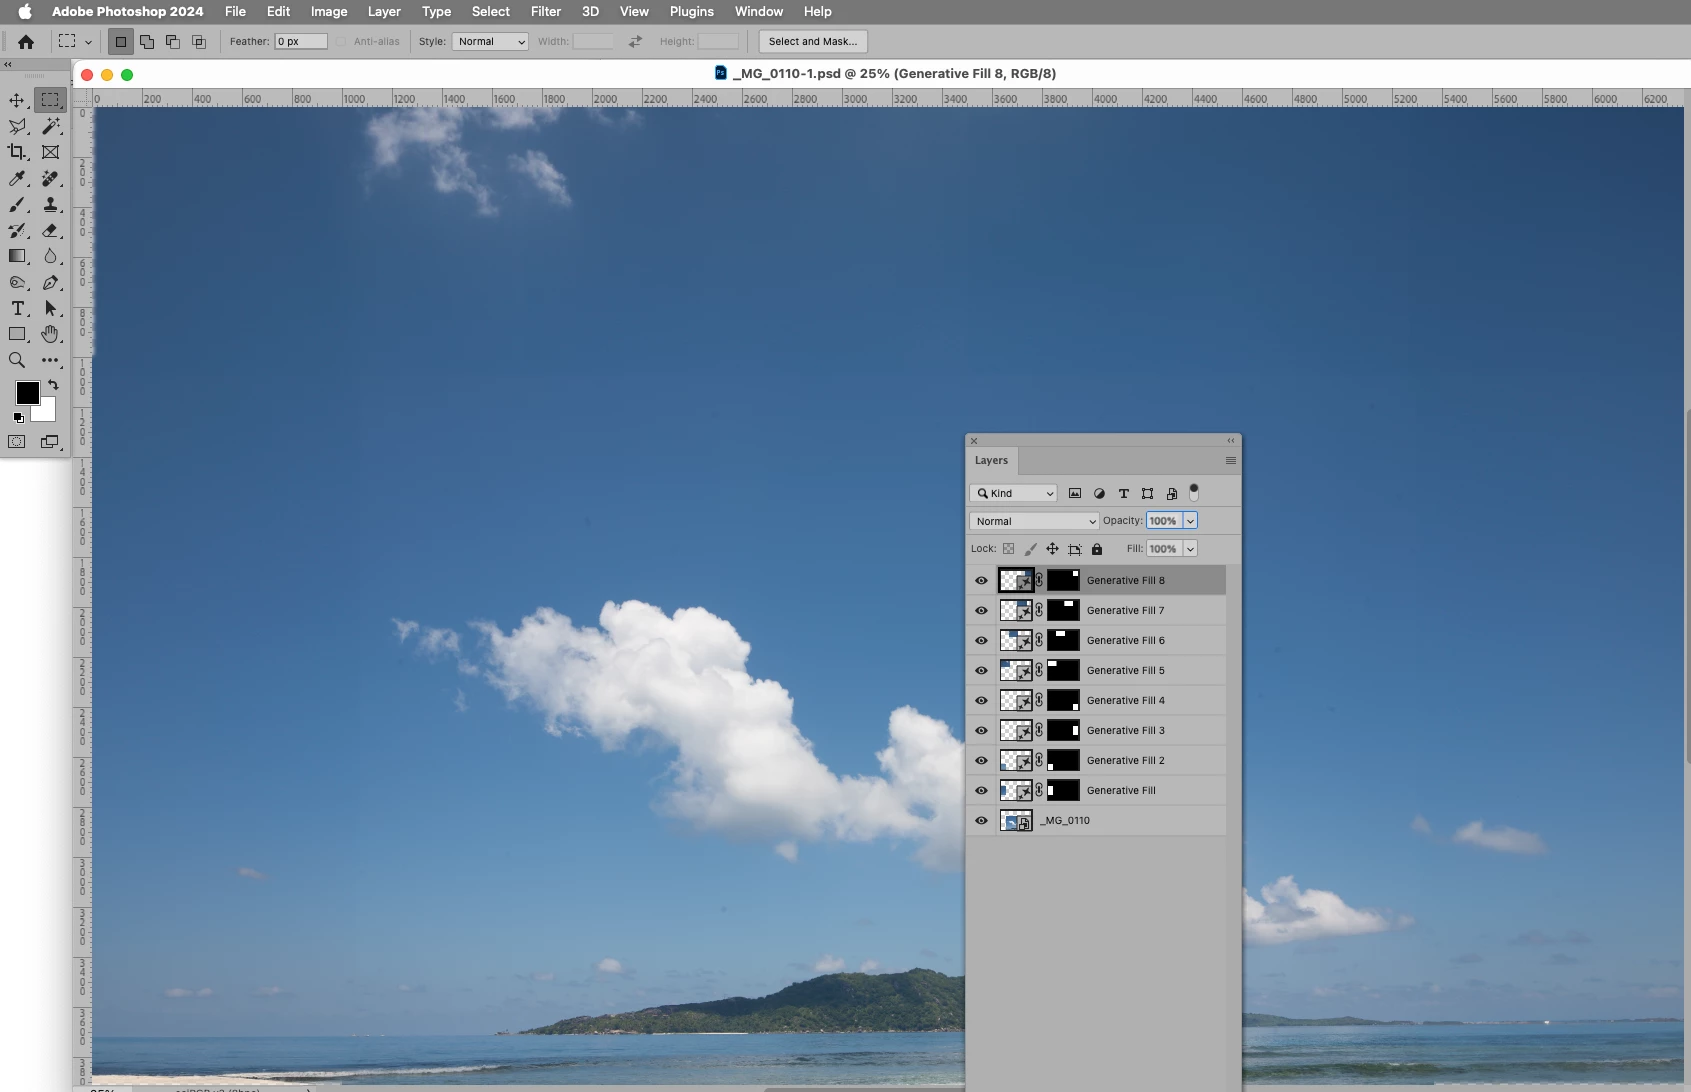Select the Eraser tool
This screenshot has height=1092, width=1691.
(x=50, y=230)
